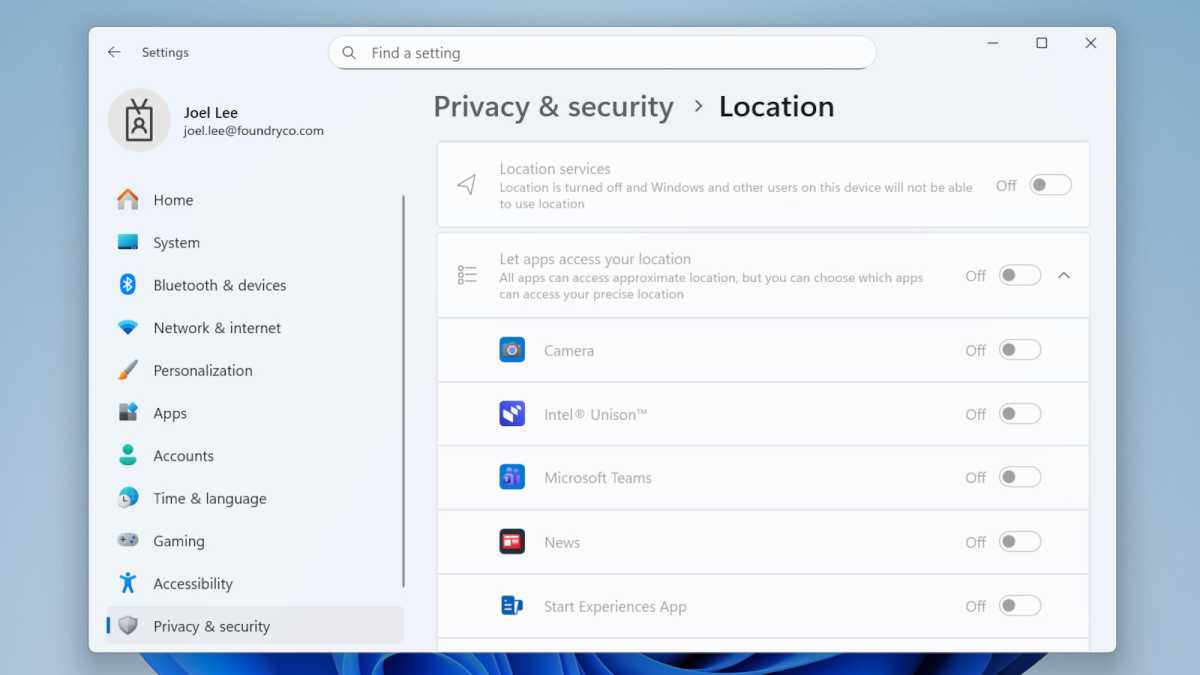This screenshot has height=675, width=1200.
Task: Enable the Location services toggle
Action: click(x=1049, y=185)
